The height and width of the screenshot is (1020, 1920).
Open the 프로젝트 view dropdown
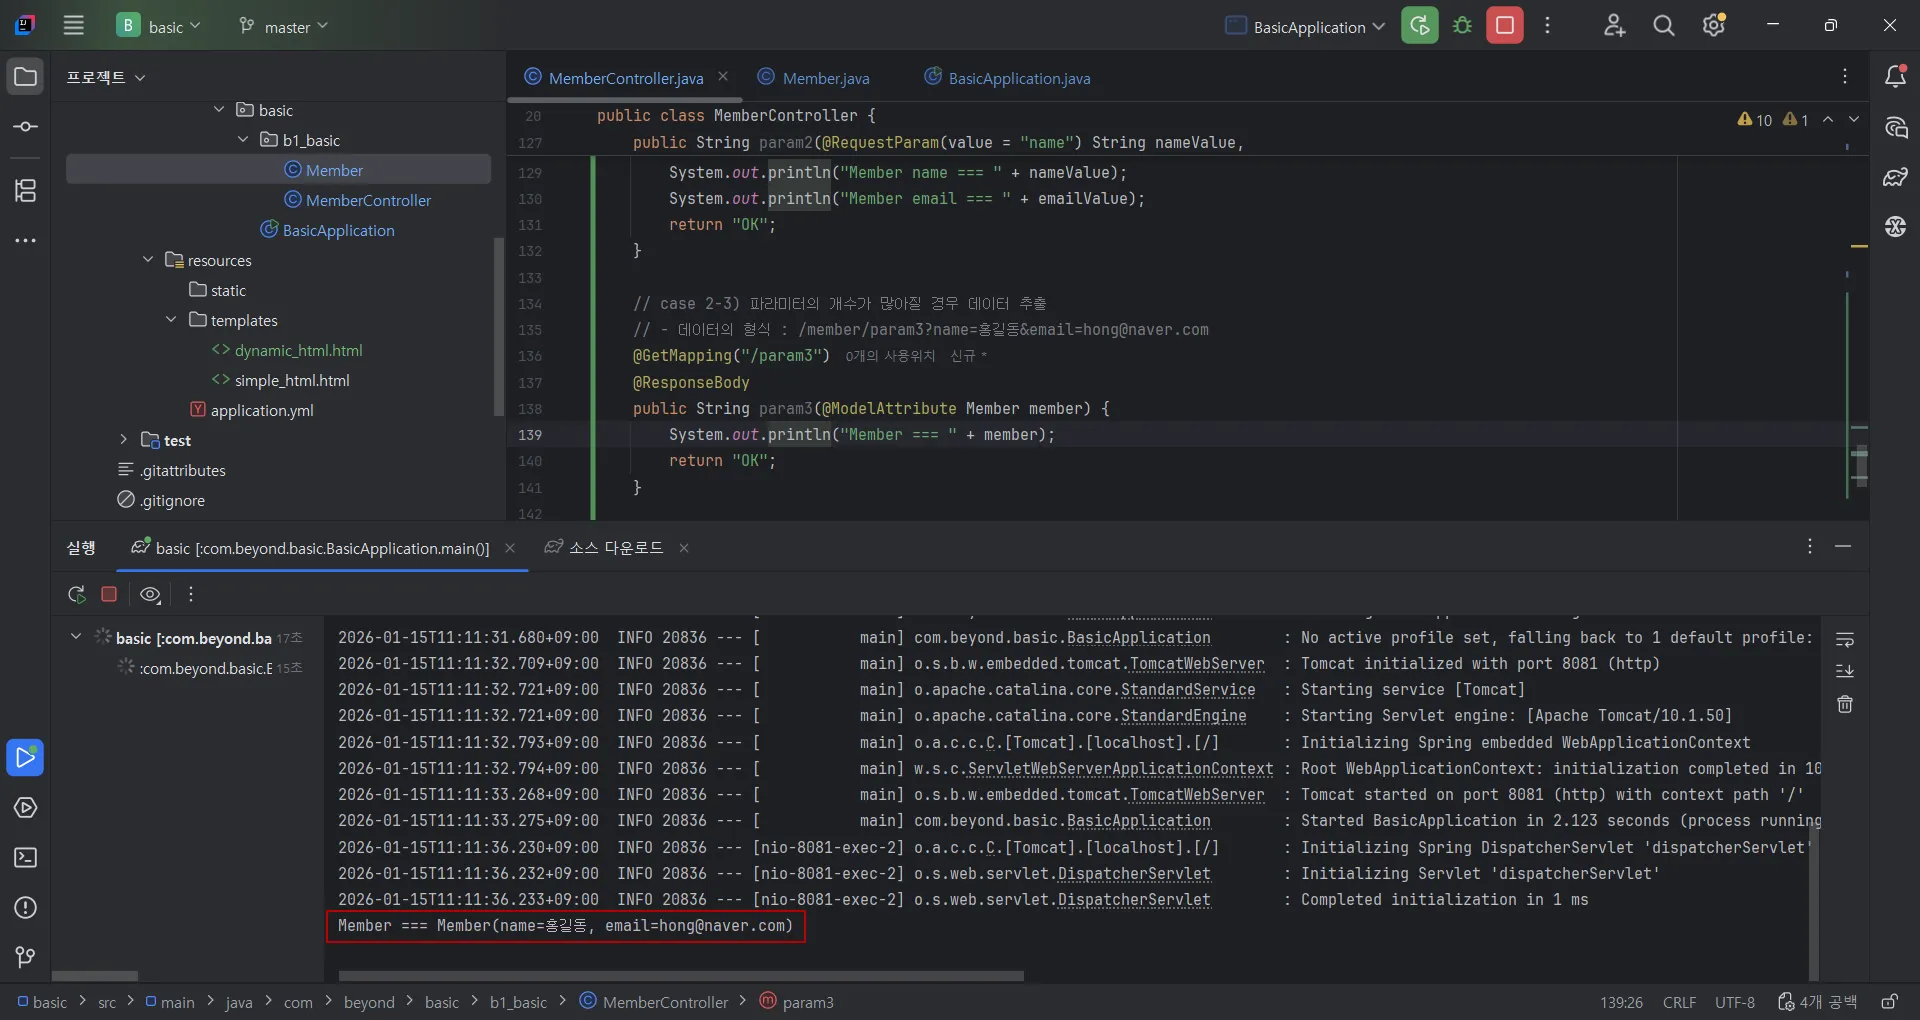106,77
